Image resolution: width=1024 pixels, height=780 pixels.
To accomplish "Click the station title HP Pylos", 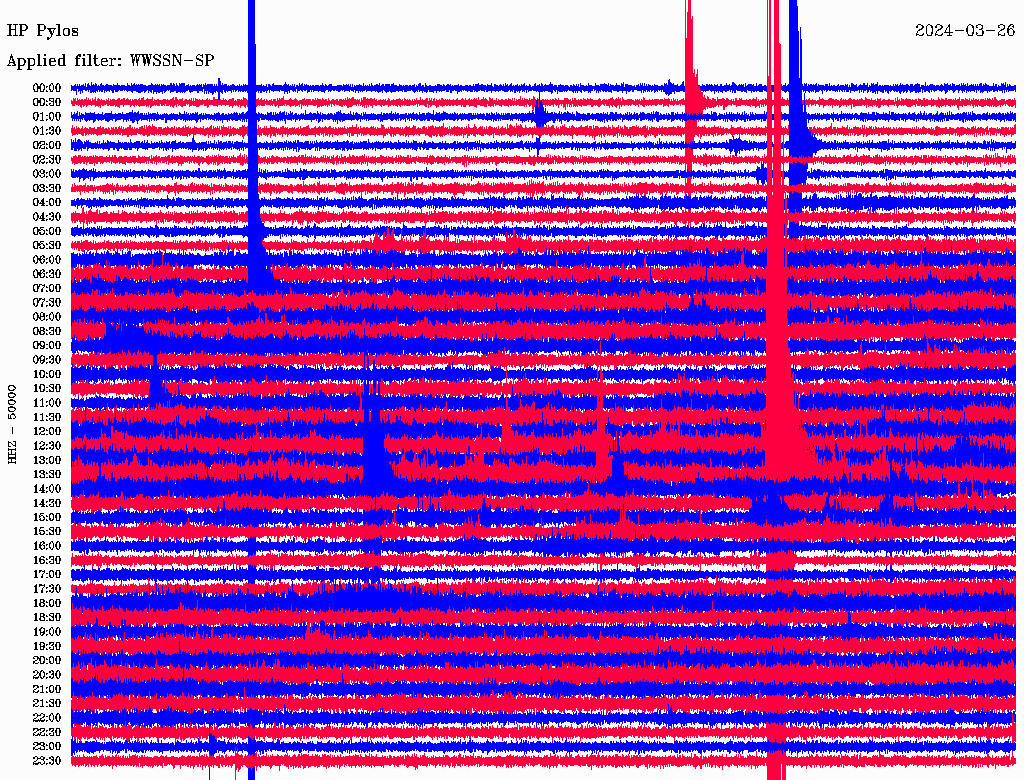I will tap(42, 31).
